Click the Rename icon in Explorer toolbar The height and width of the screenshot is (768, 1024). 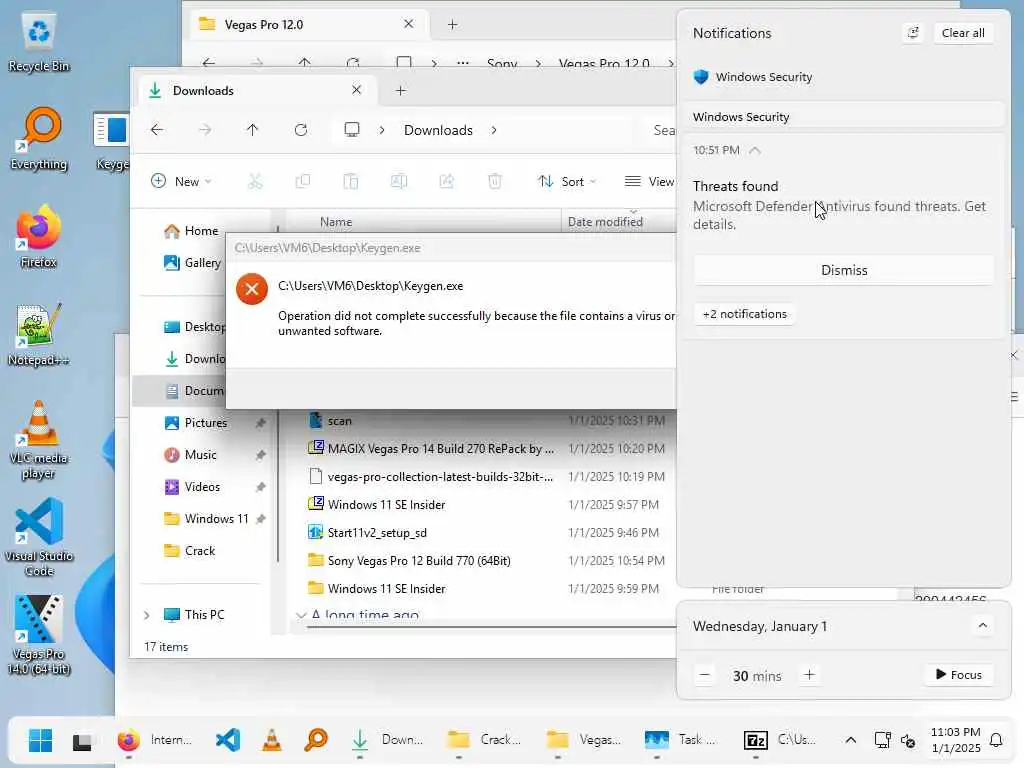point(398,181)
